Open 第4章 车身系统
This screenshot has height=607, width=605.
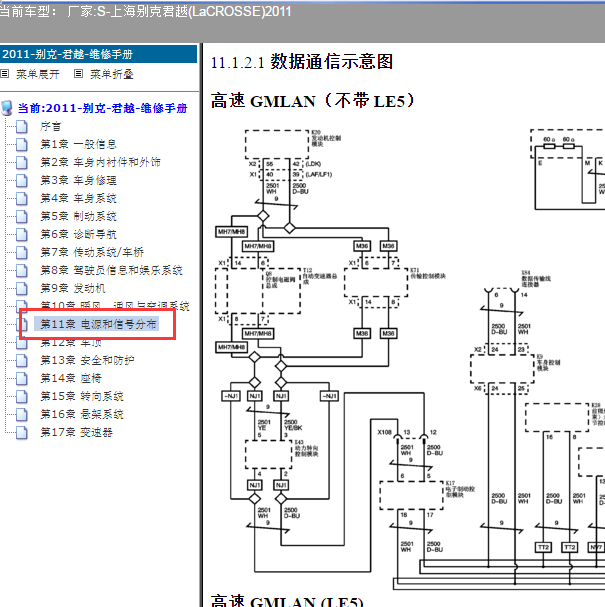79,198
